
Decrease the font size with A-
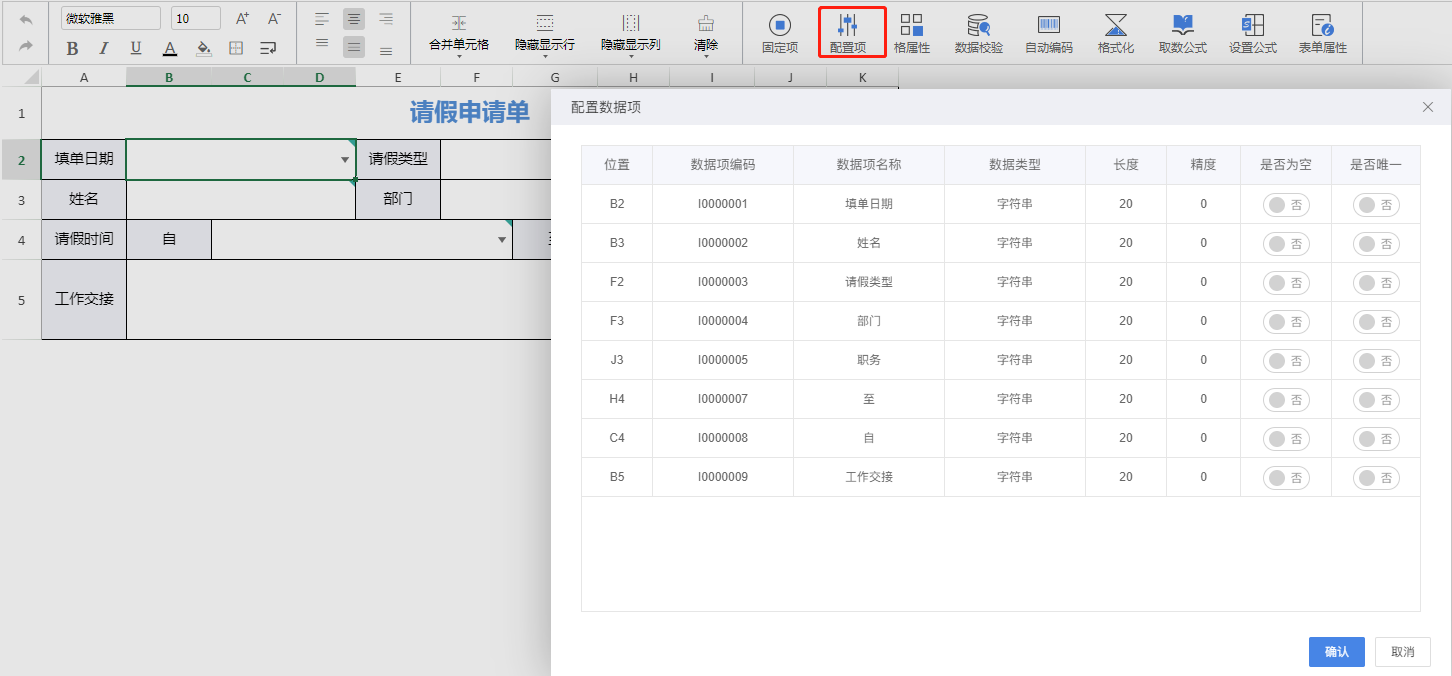tap(274, 18)
